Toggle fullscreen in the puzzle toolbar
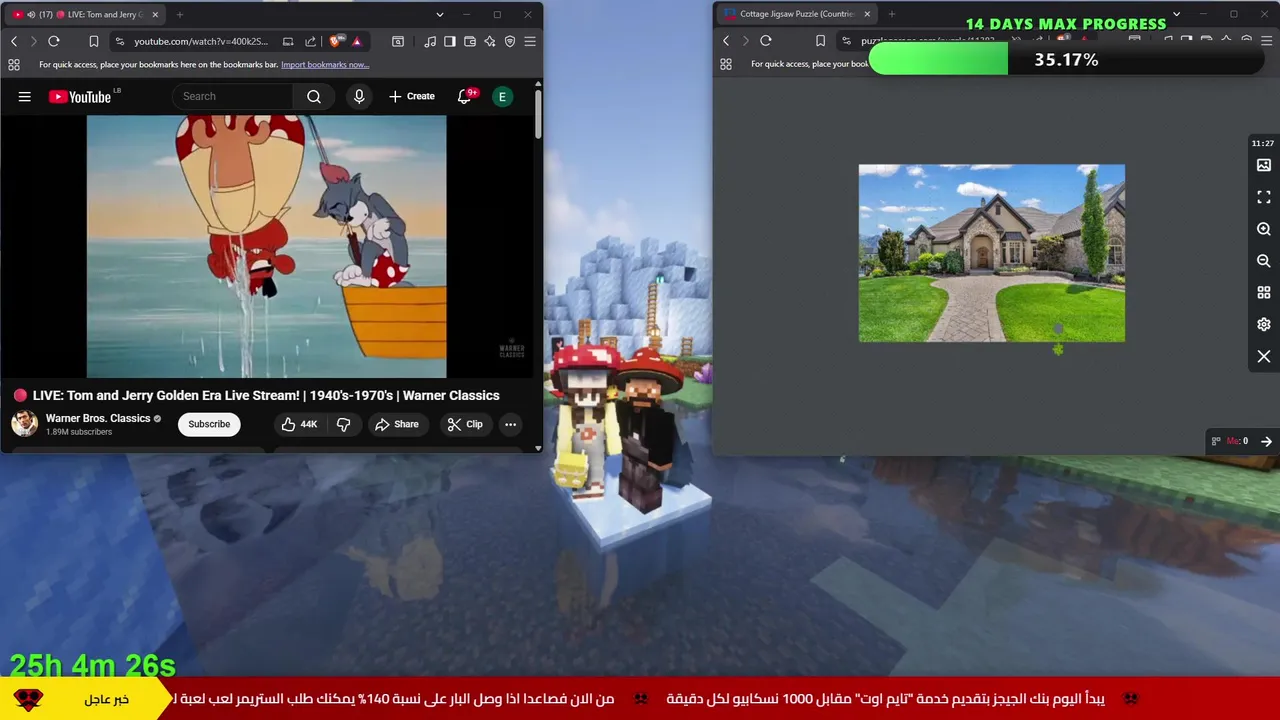 (x=1264, y=197)
